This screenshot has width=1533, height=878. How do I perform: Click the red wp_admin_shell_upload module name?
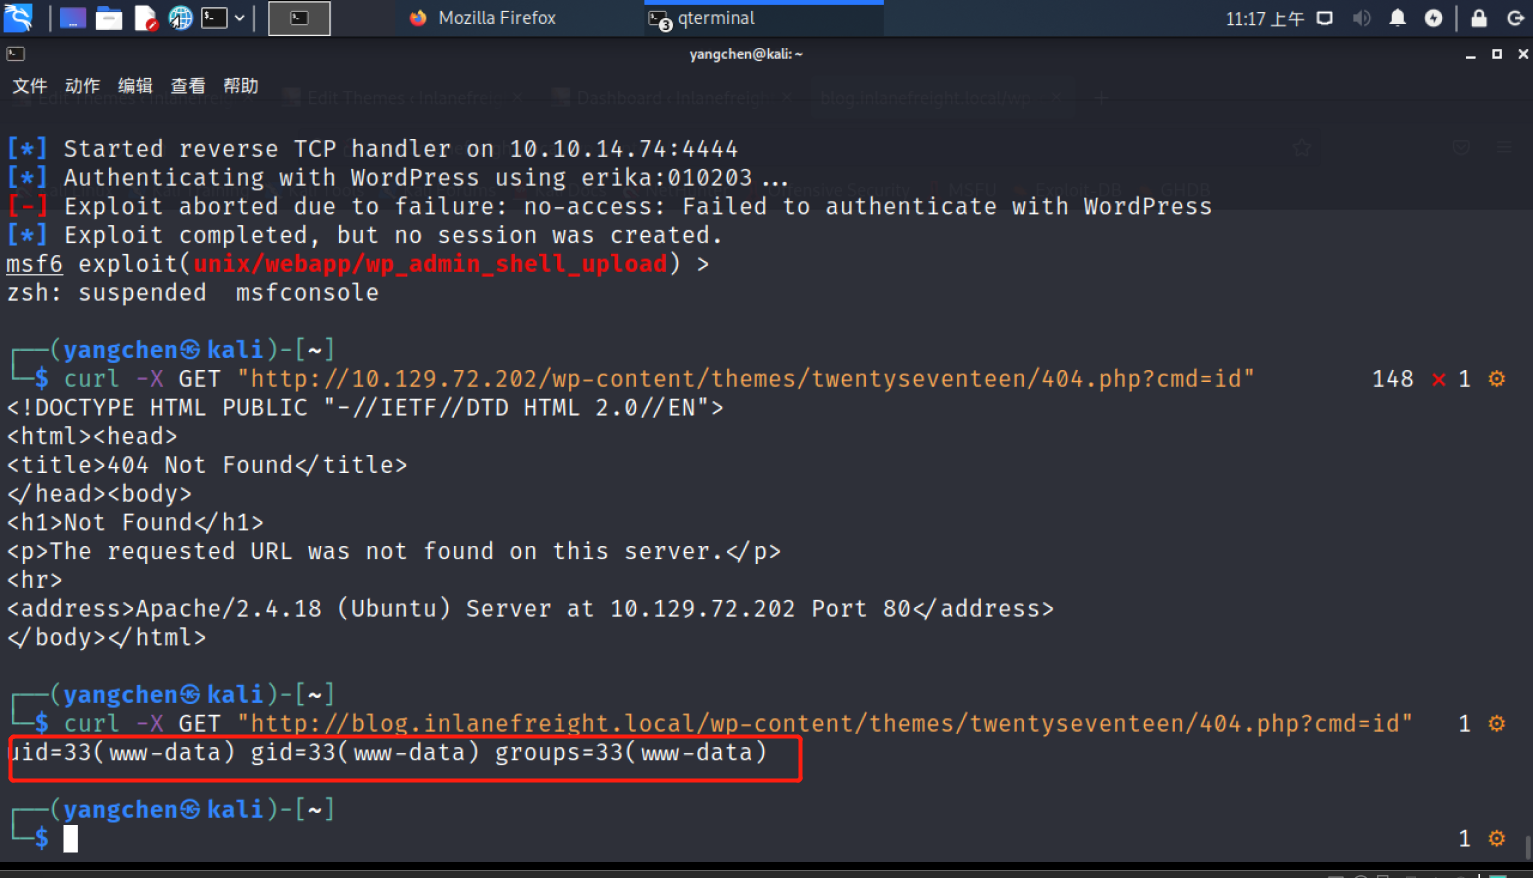(430, 264)
